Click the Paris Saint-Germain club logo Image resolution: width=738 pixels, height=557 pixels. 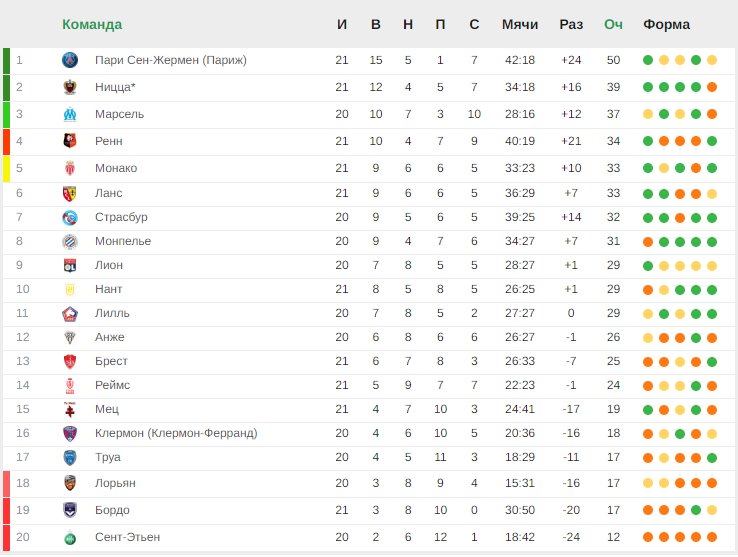pos(70,60)
